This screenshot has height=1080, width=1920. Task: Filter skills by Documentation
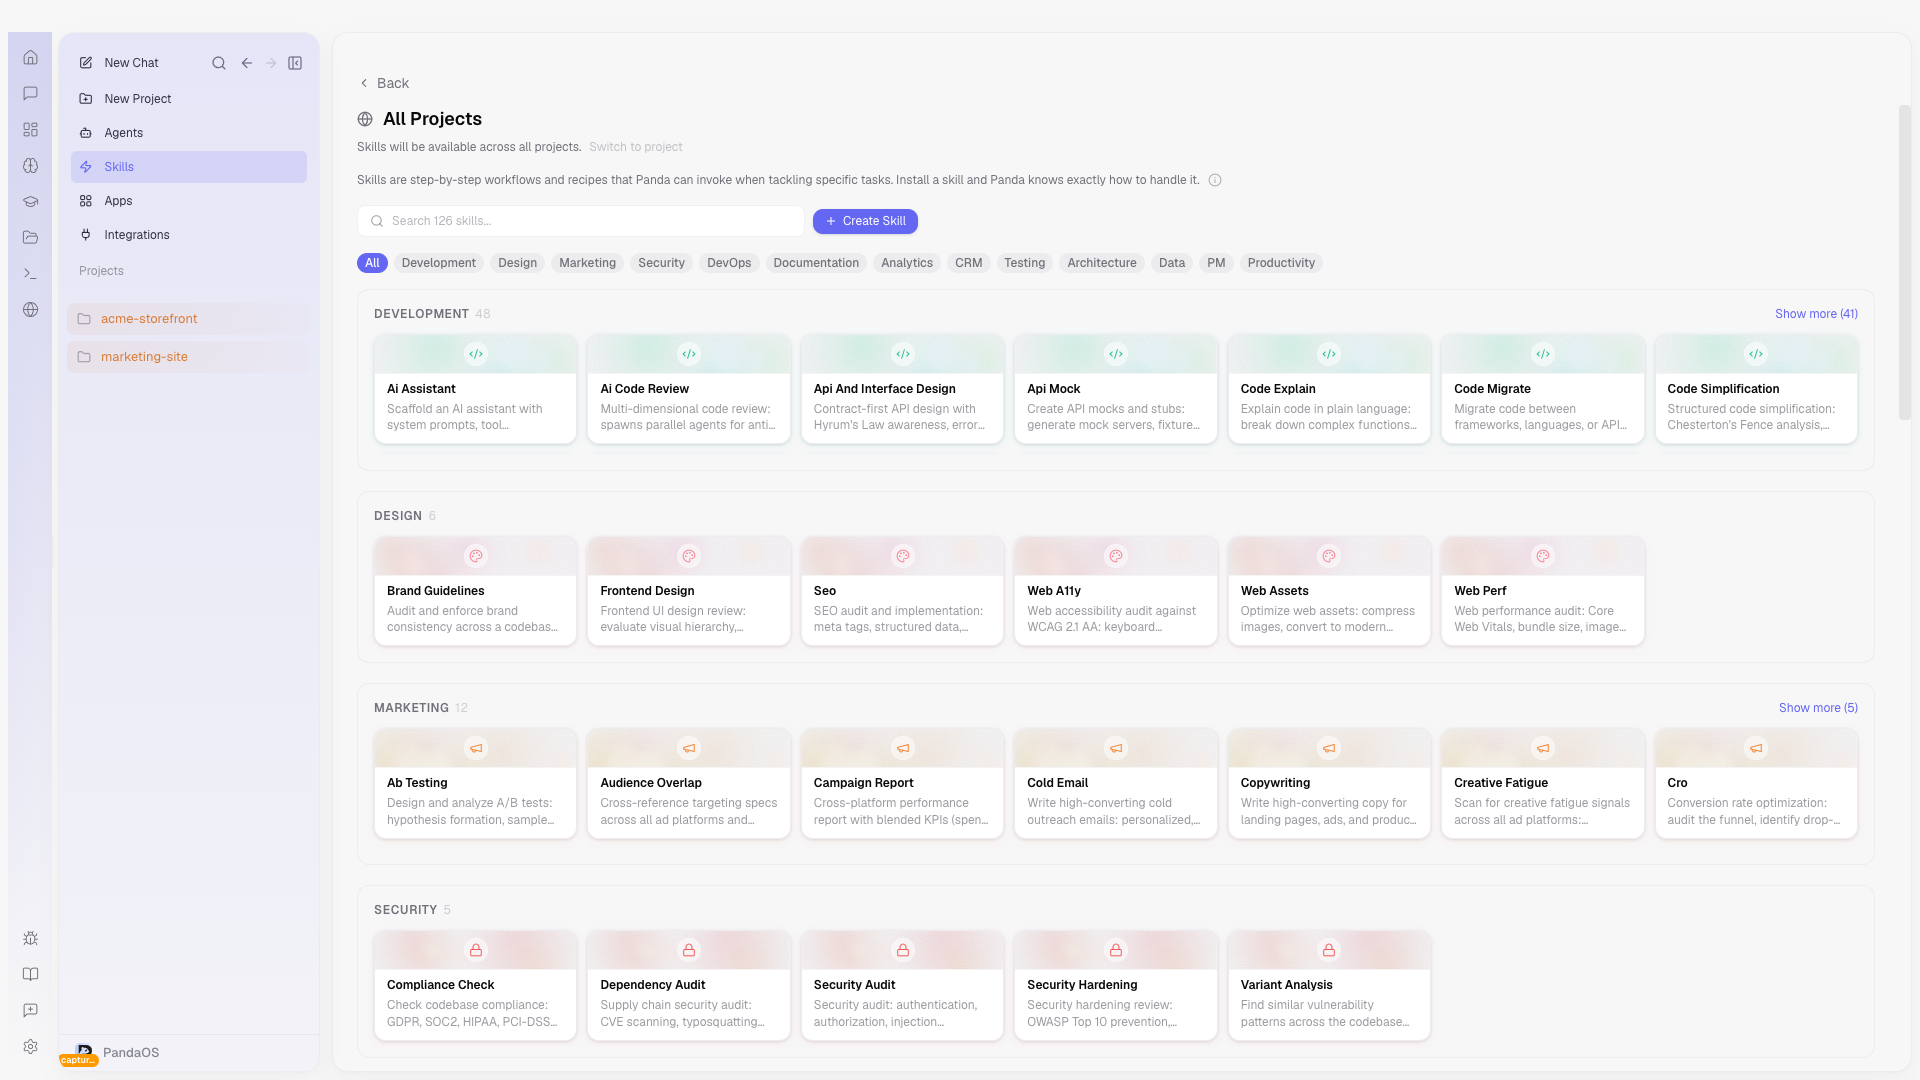(816, 263)
